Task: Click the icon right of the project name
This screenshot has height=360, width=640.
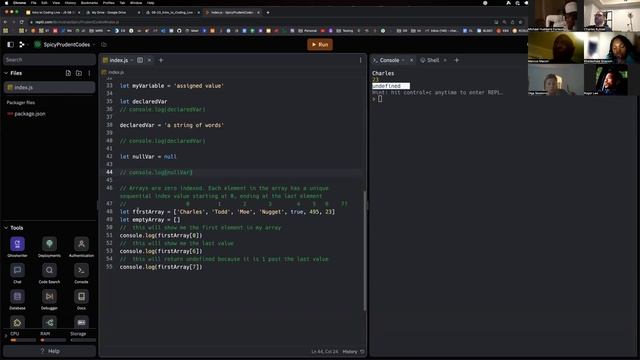Action: (104, 44)
